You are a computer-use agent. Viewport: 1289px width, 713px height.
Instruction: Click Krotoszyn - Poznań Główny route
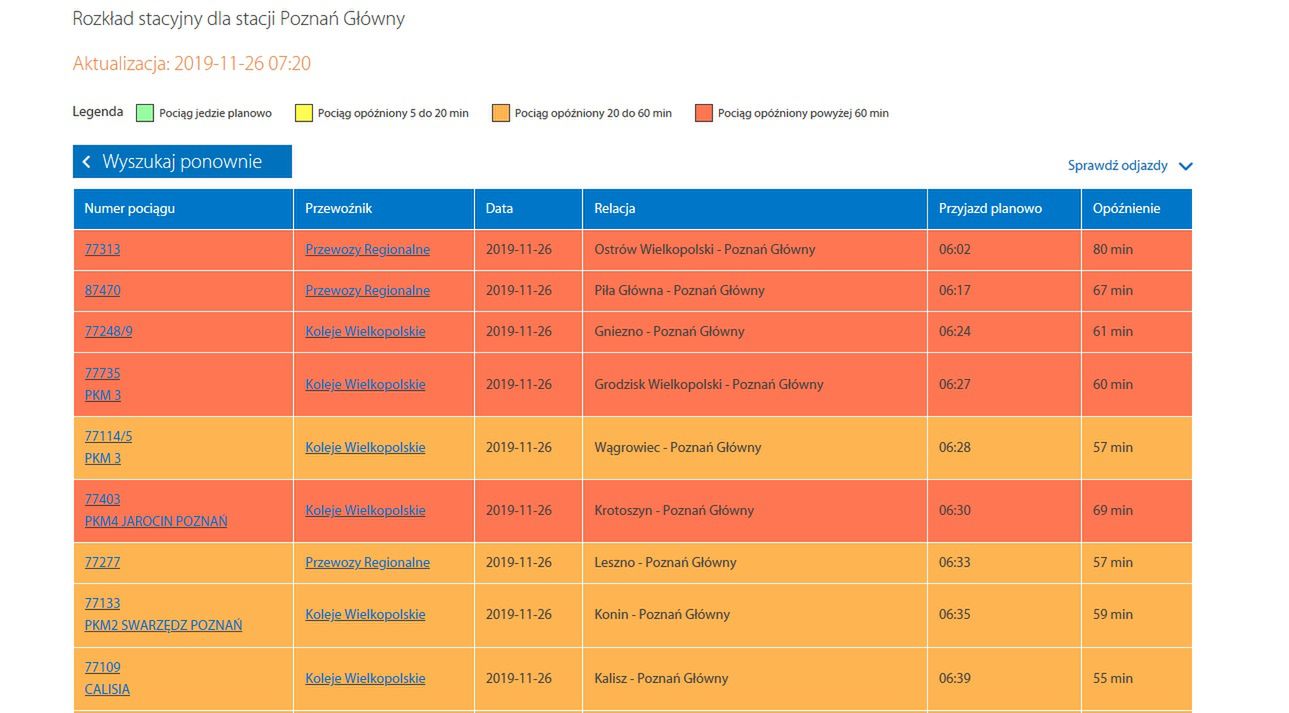pyautogui.click(x=674, y=510)
